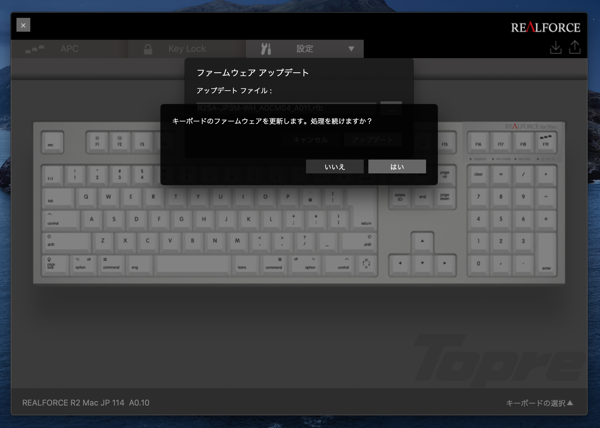This screenshot has height=428, width=600.
Task: Click the upload export icon
Action: 575,47
